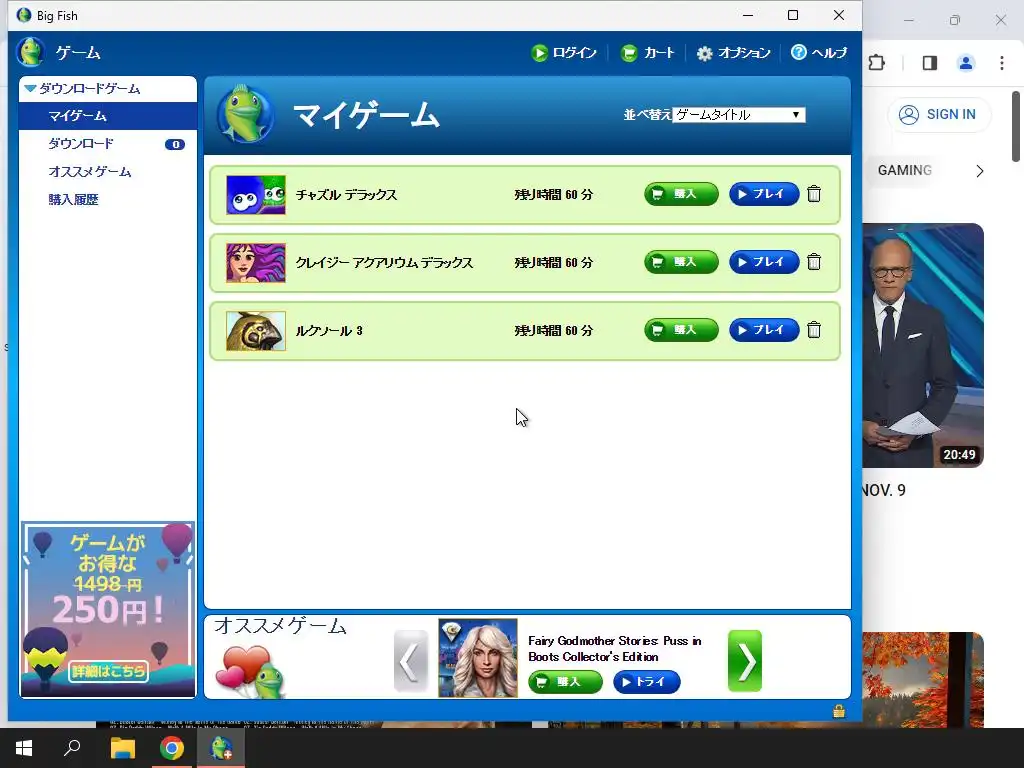Open File Explorer from taskbar

[x=122, y=748]
